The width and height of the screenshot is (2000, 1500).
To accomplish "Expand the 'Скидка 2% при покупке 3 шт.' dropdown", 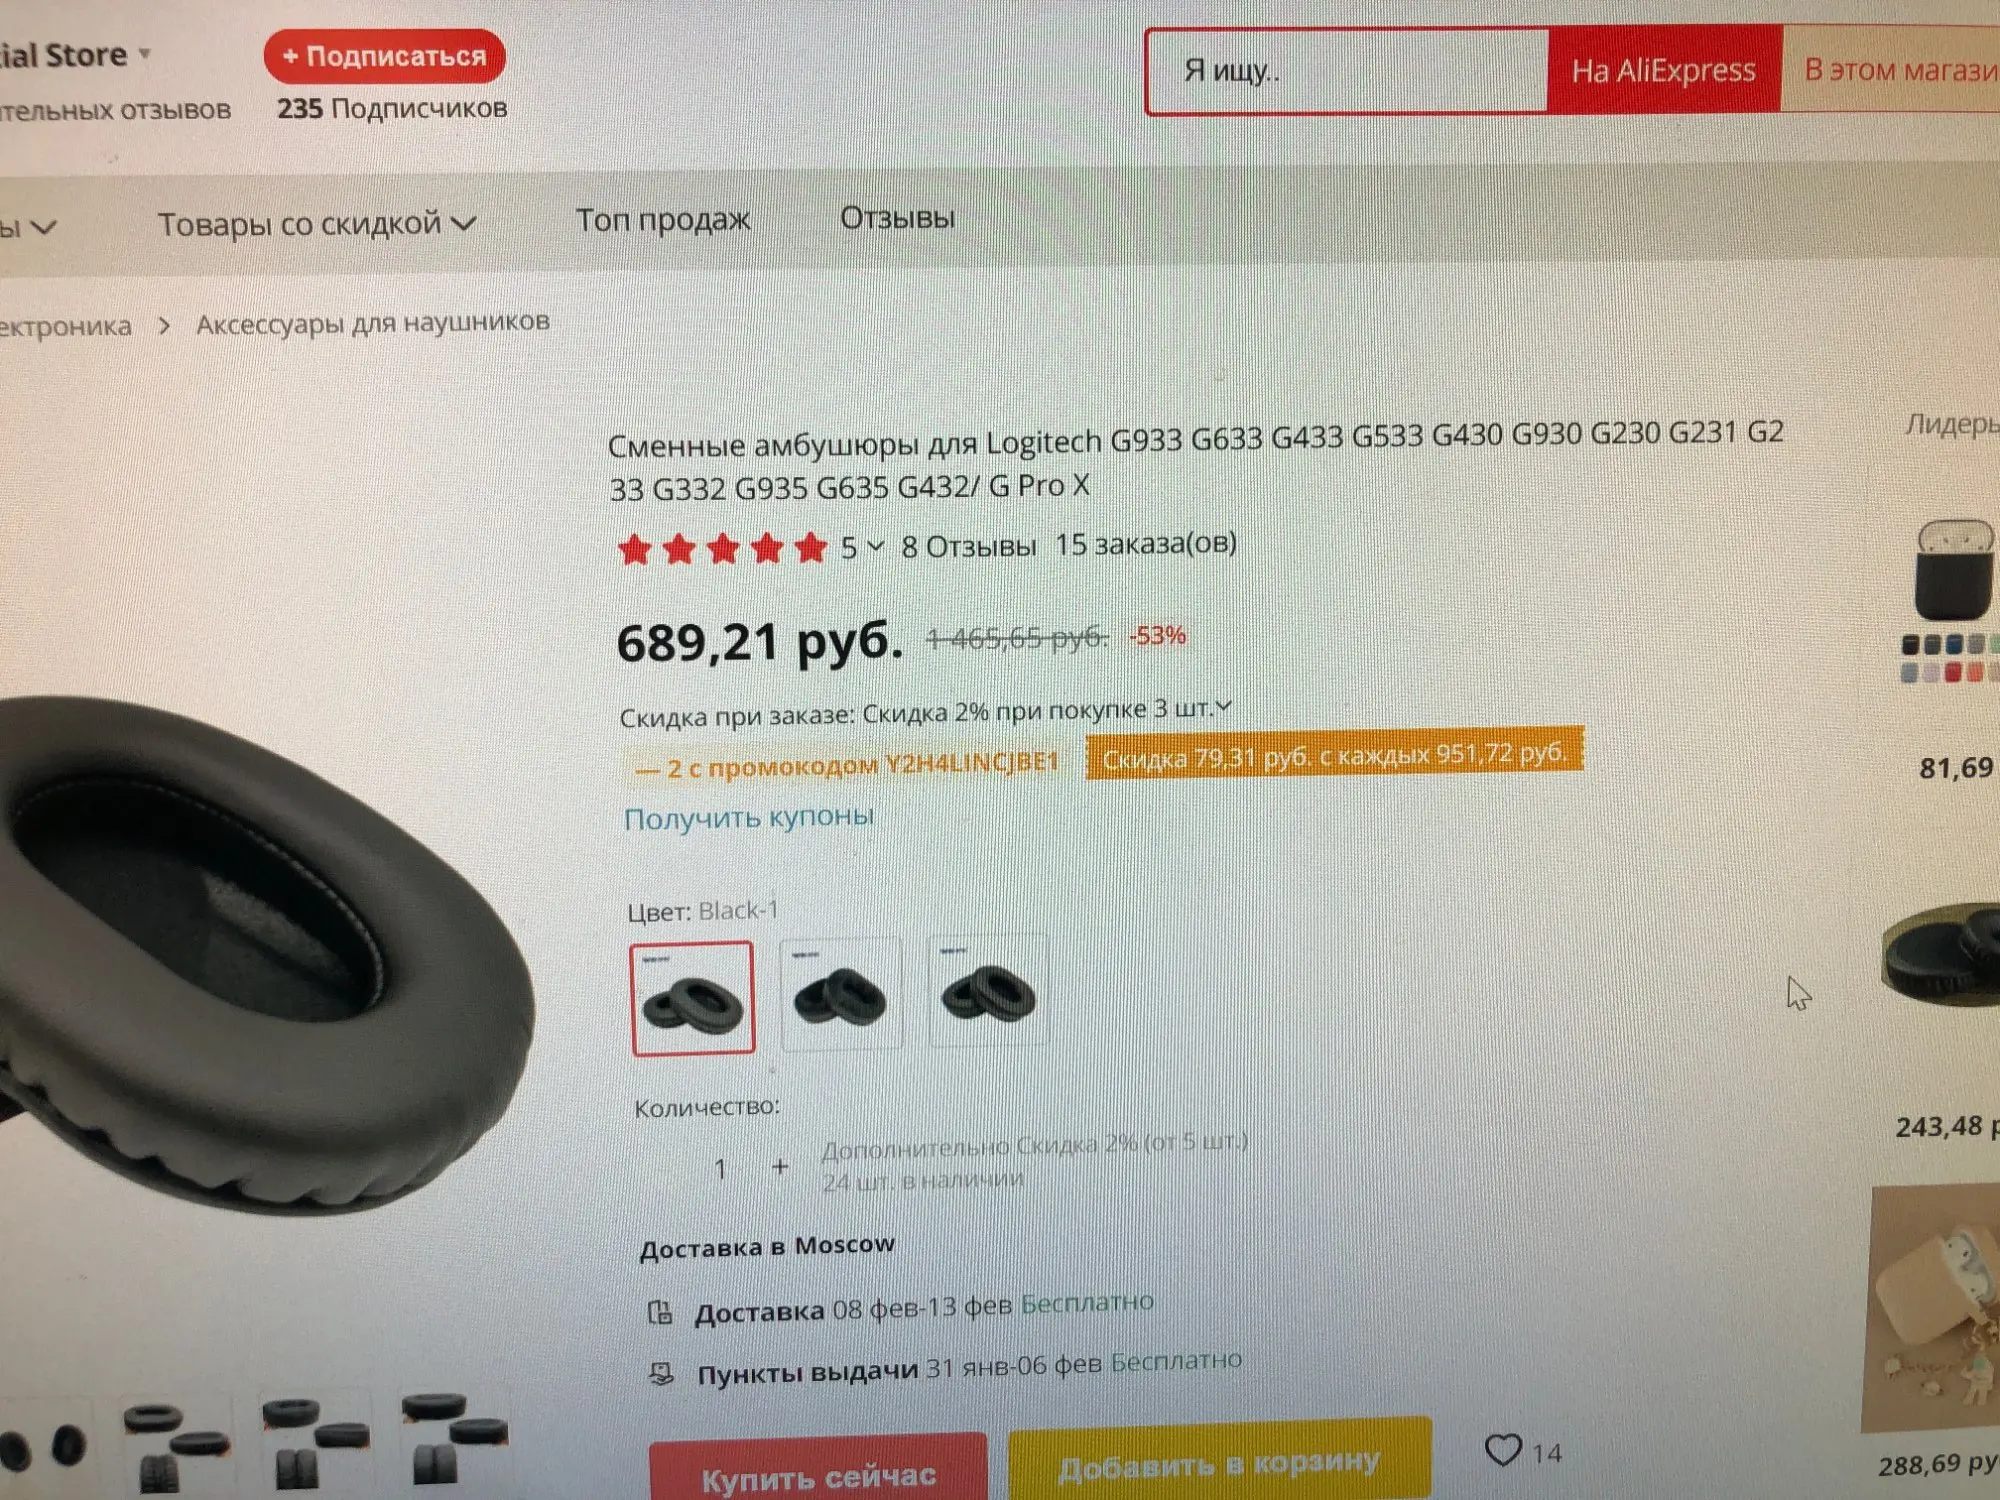I will click(x=1224, y=707).
